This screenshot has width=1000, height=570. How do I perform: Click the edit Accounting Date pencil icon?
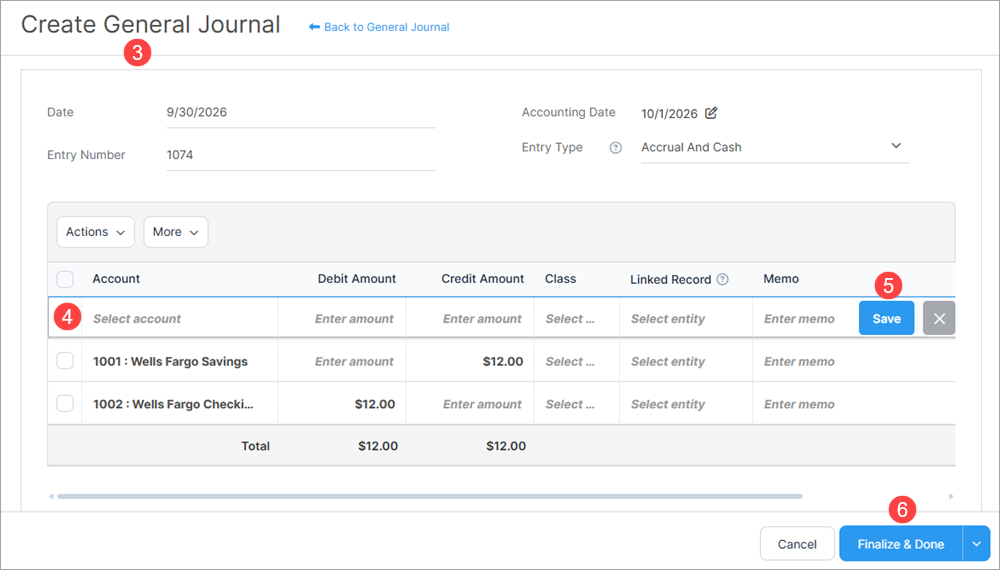click(x=710, y=113)
